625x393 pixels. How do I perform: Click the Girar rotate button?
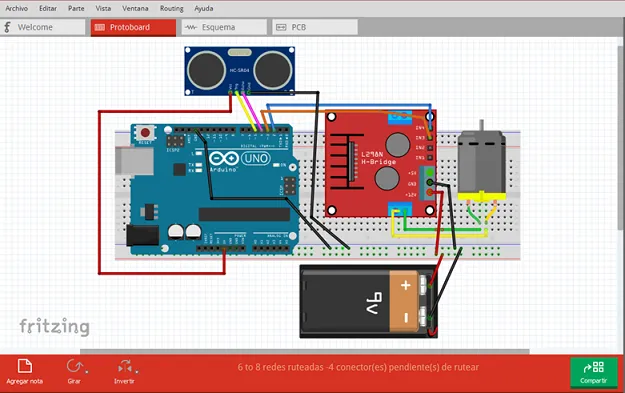pyautogui.click(x=75, y=371)
